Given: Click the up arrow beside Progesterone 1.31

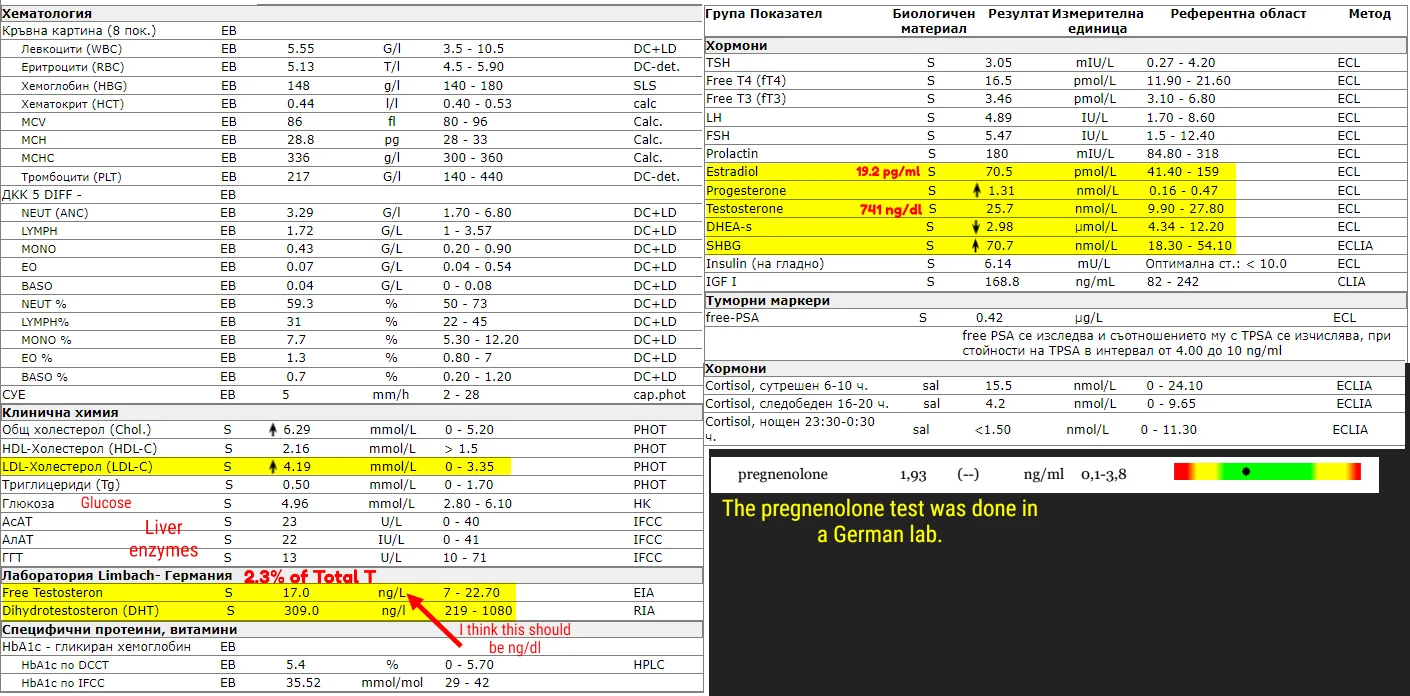Looking at the screenshot, I should (x=975, y=191).
